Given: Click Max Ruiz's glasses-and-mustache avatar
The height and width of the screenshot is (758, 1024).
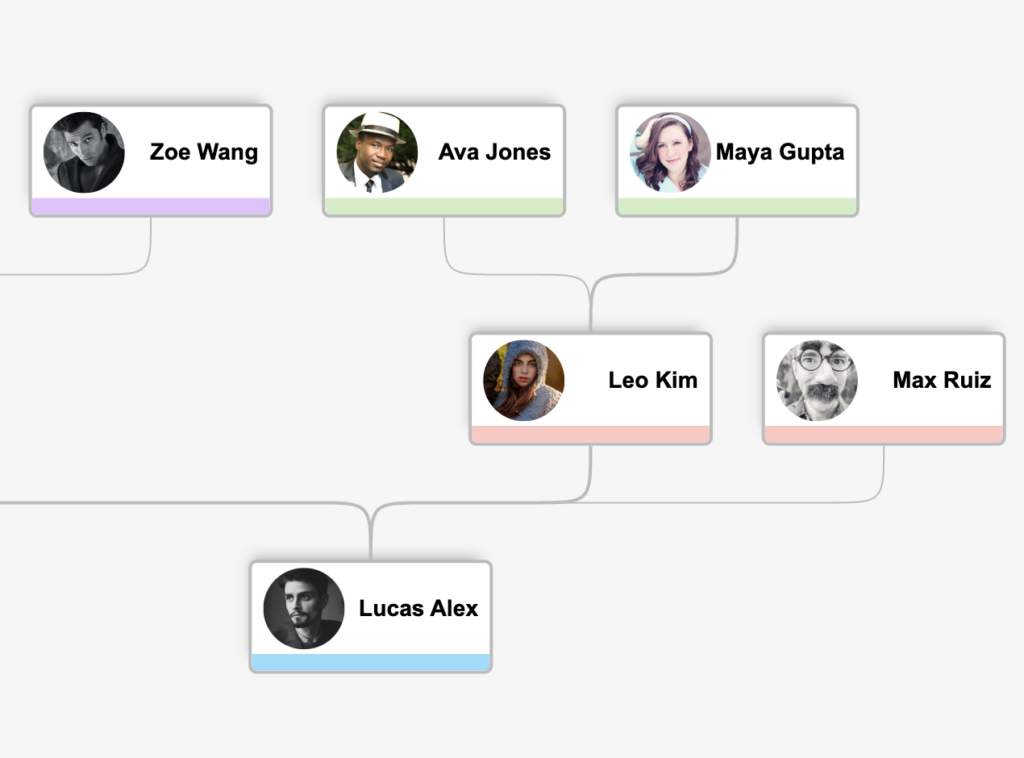Looking at the screenshot, I should coord(817,380).
